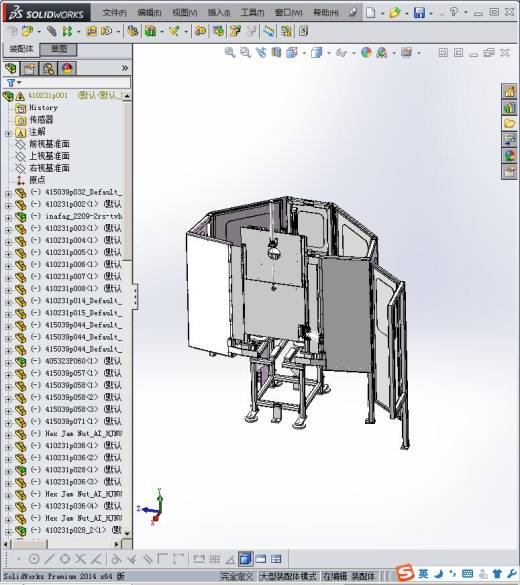Click the Hide/Show Items glasses icon
This screenshot has width=520, height=585.
click(341, 53)
